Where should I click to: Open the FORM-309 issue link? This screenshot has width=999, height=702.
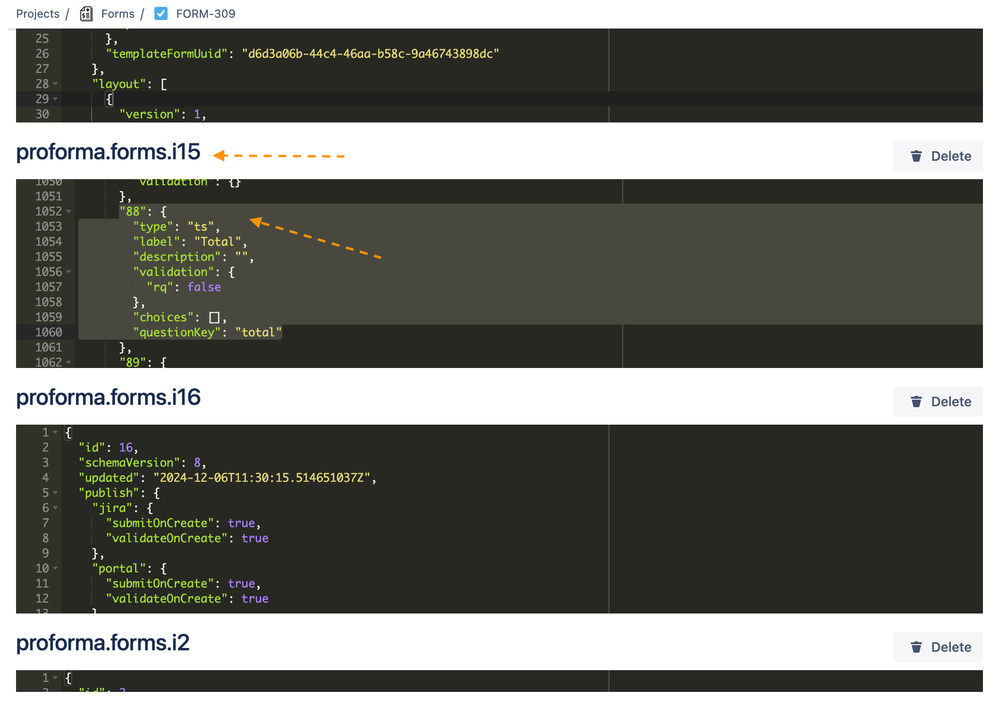click(206, 13)
